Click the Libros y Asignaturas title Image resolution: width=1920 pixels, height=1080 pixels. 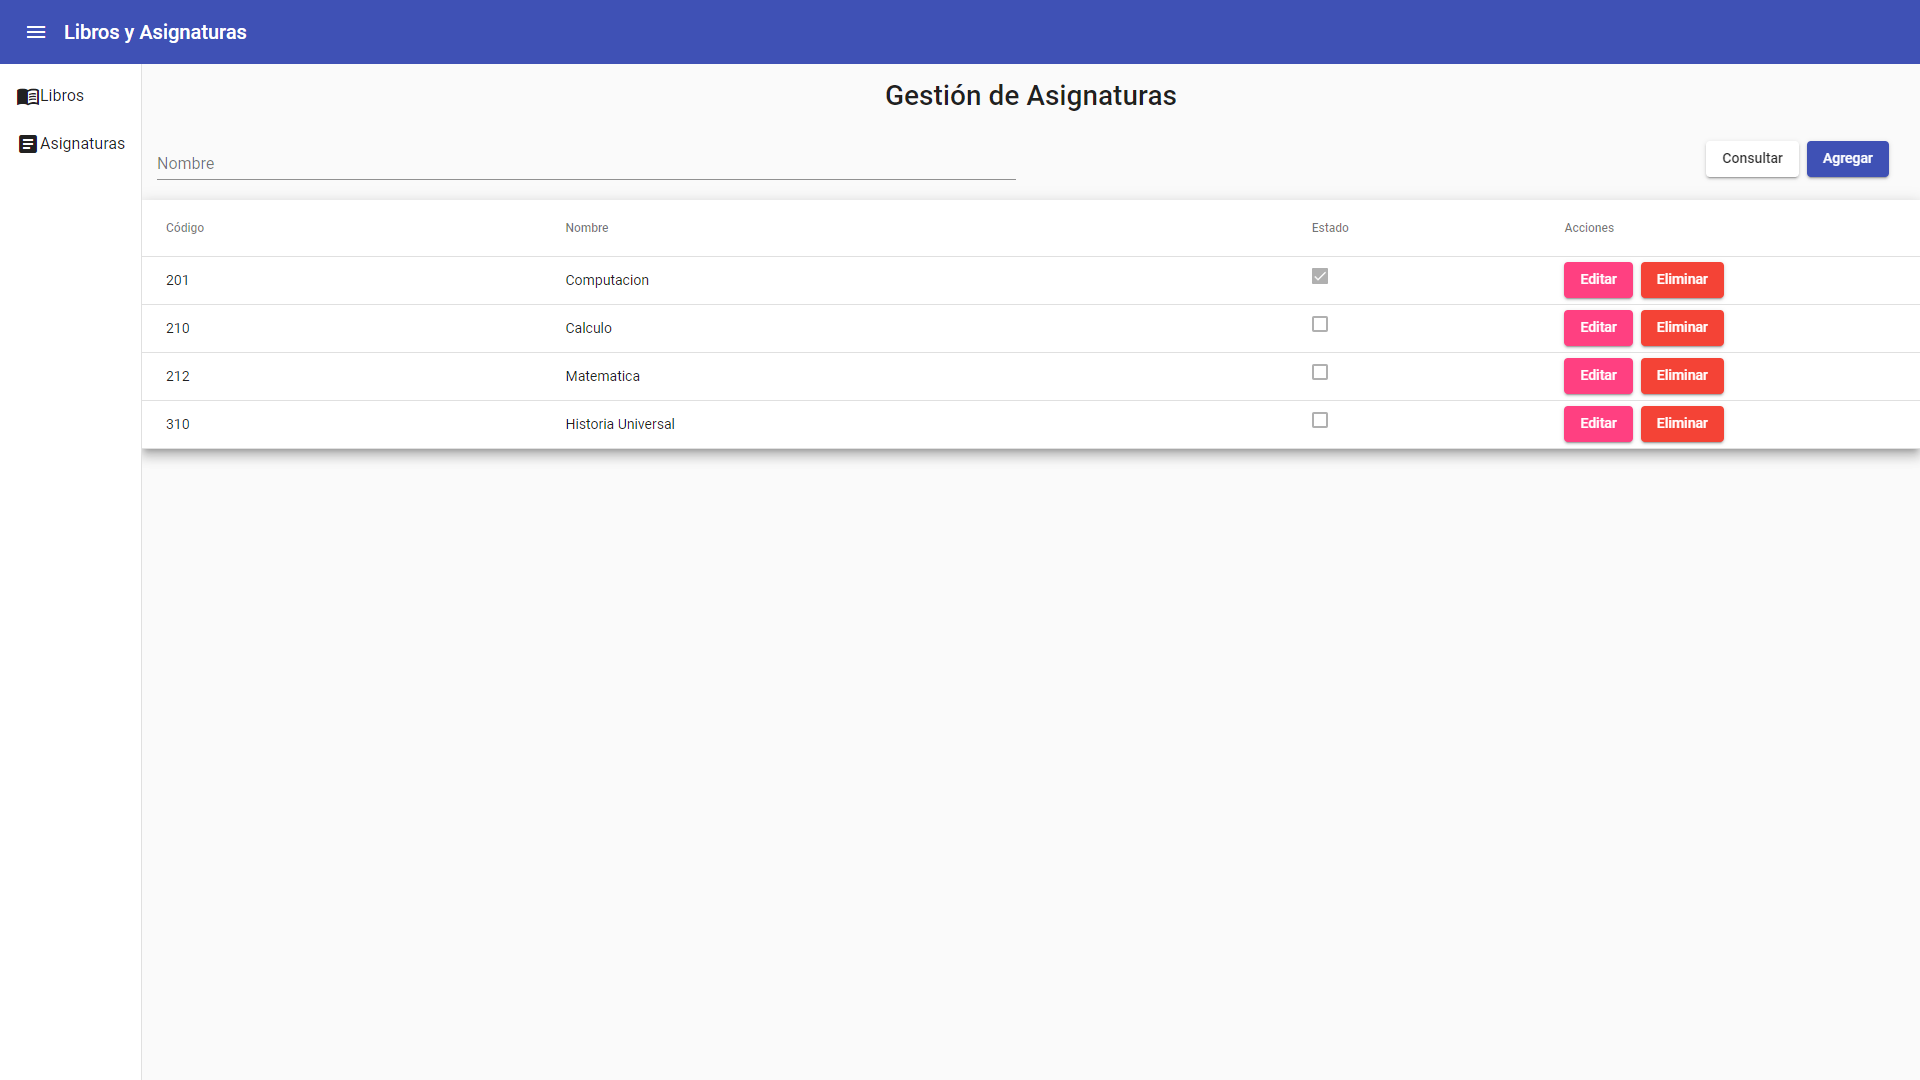click(x=155, y=31)
